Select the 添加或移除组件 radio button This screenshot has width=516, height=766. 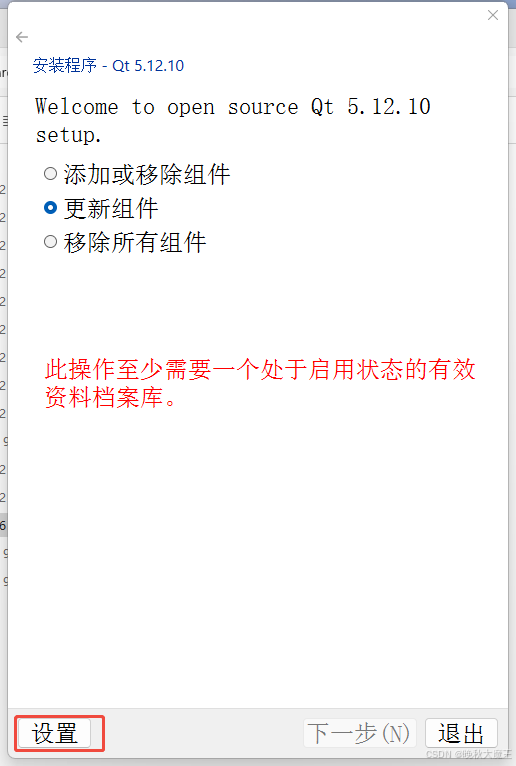(50, 173)
